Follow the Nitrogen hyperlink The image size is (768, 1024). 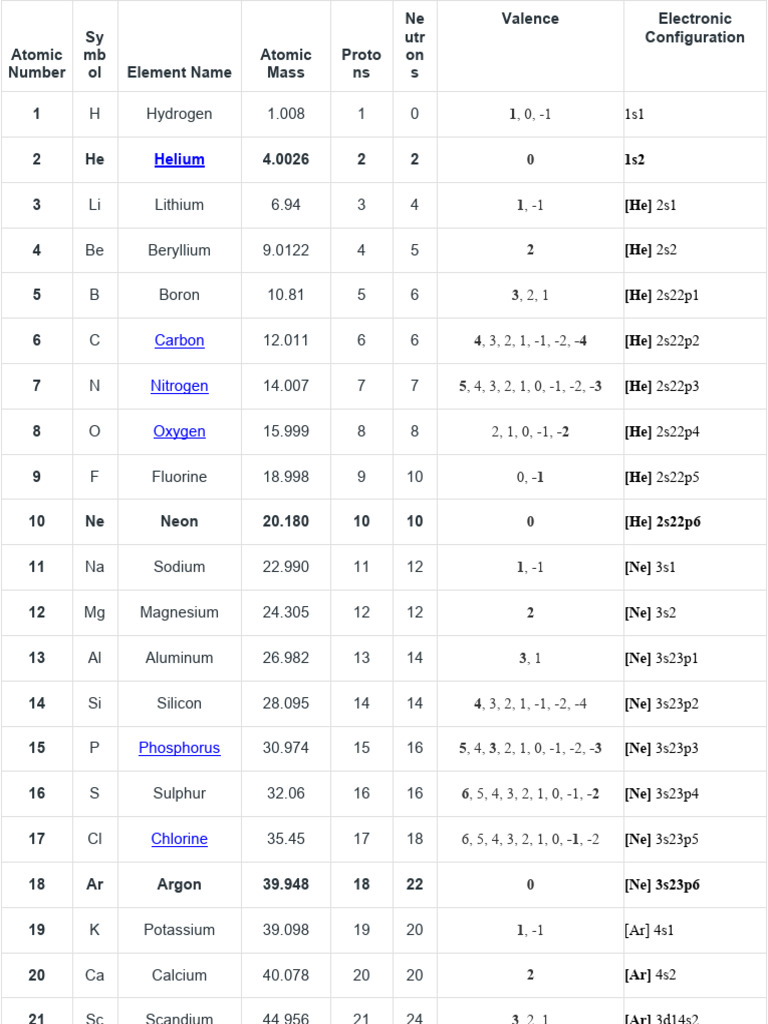[x=179, y=386]
